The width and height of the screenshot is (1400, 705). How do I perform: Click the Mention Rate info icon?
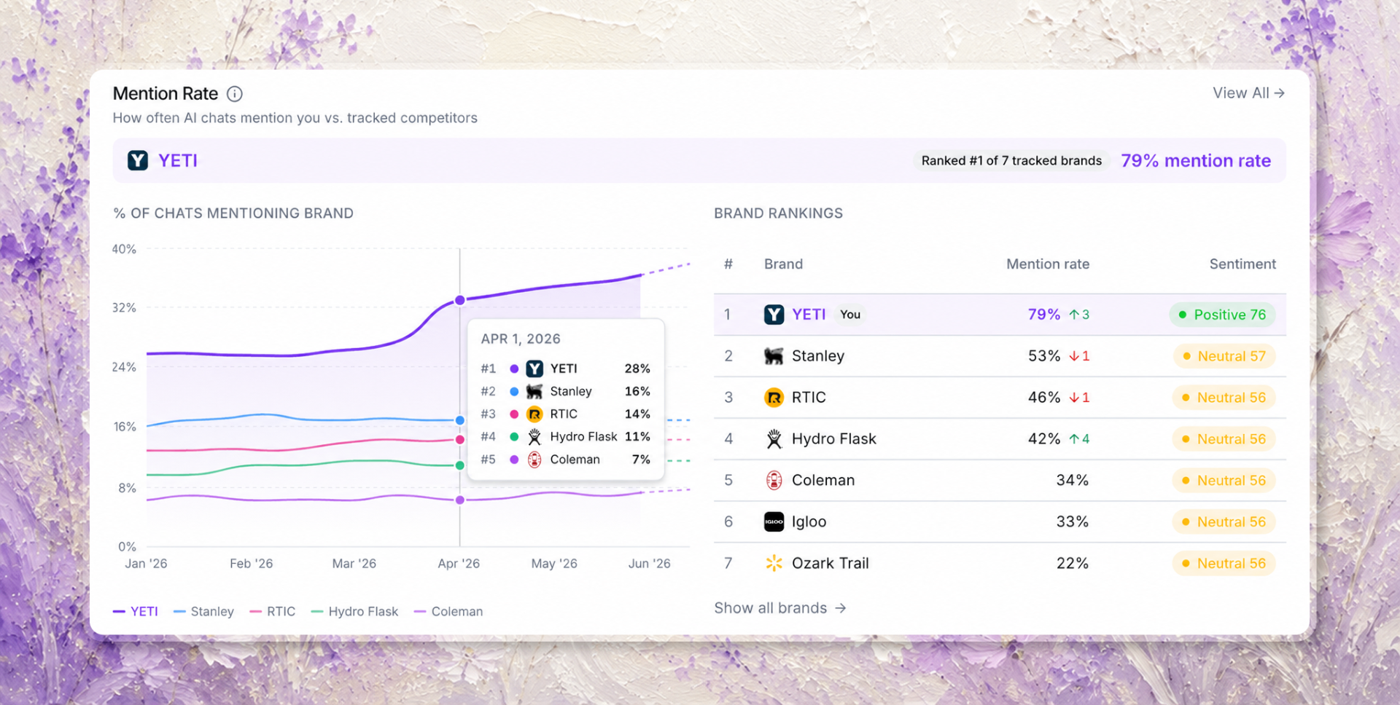point(234,94)
